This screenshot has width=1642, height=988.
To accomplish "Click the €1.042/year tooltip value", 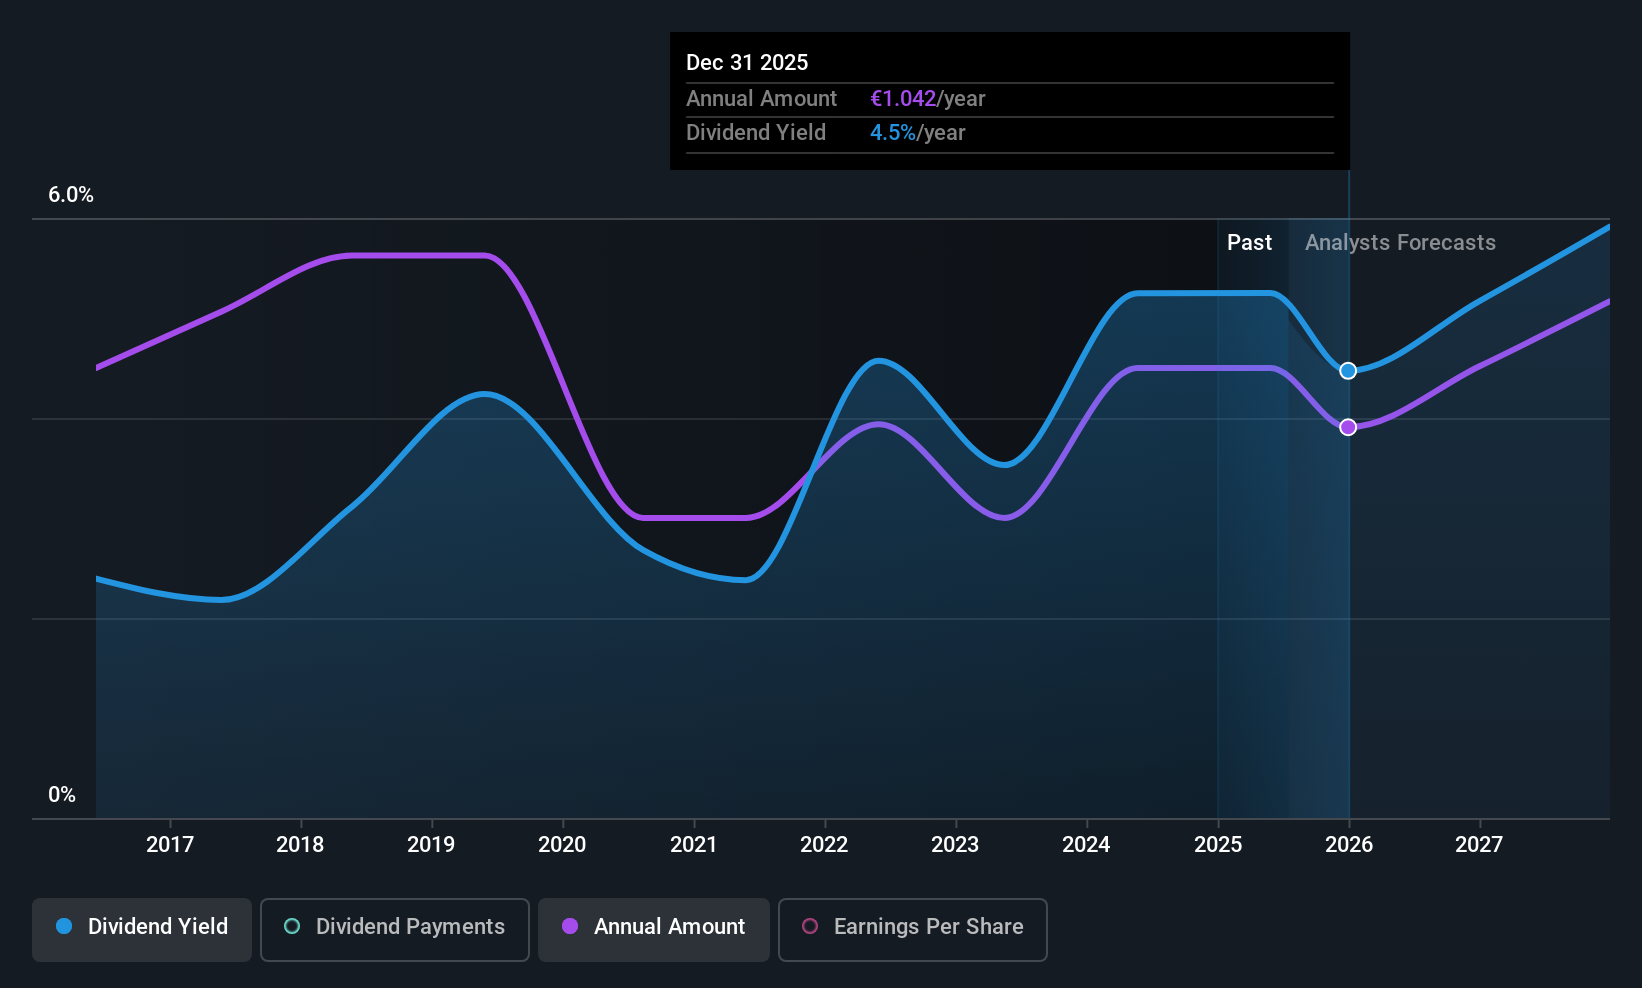I will [927, 98].
